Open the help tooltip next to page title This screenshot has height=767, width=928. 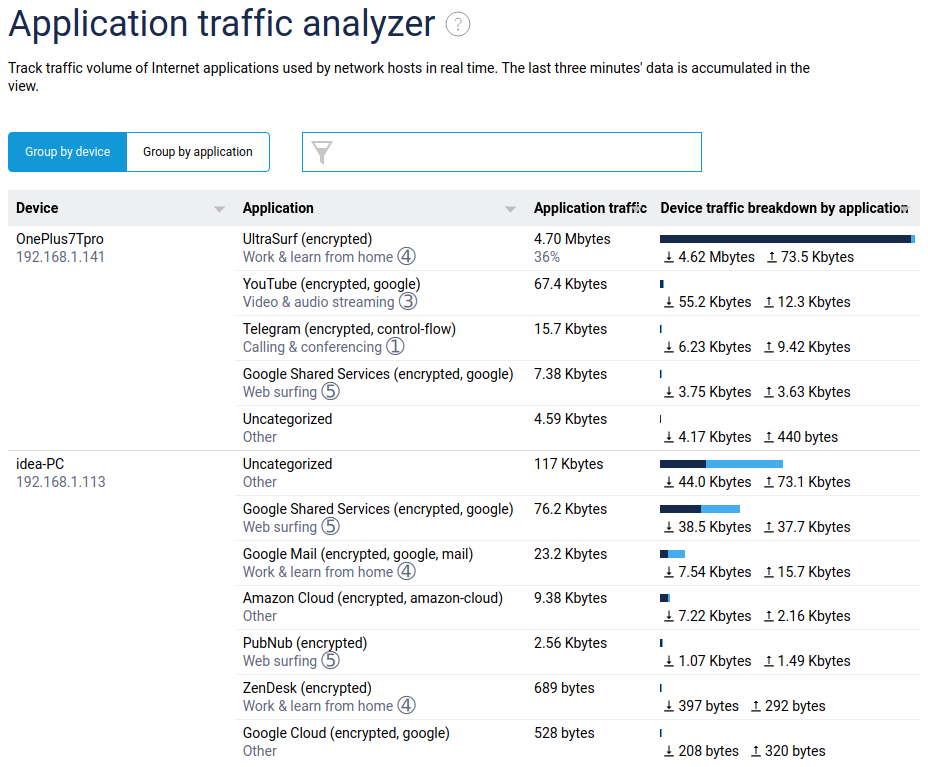coord(457,24)
